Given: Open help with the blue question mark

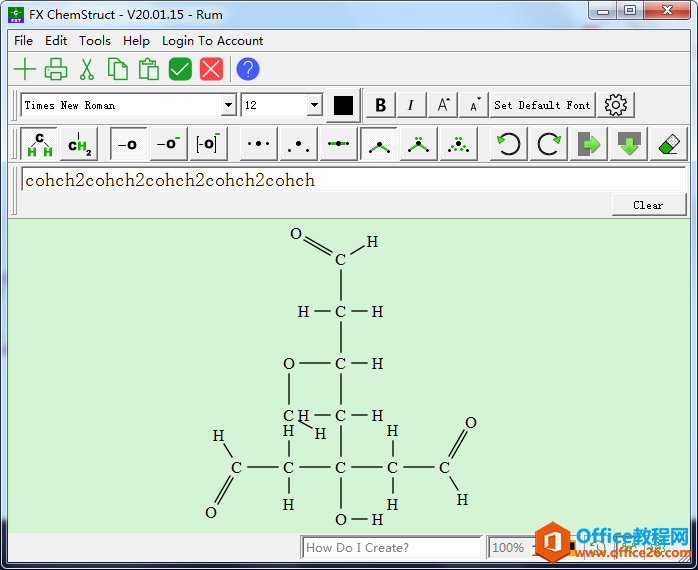Looking at the screenshot, I should tap(248, 69).
